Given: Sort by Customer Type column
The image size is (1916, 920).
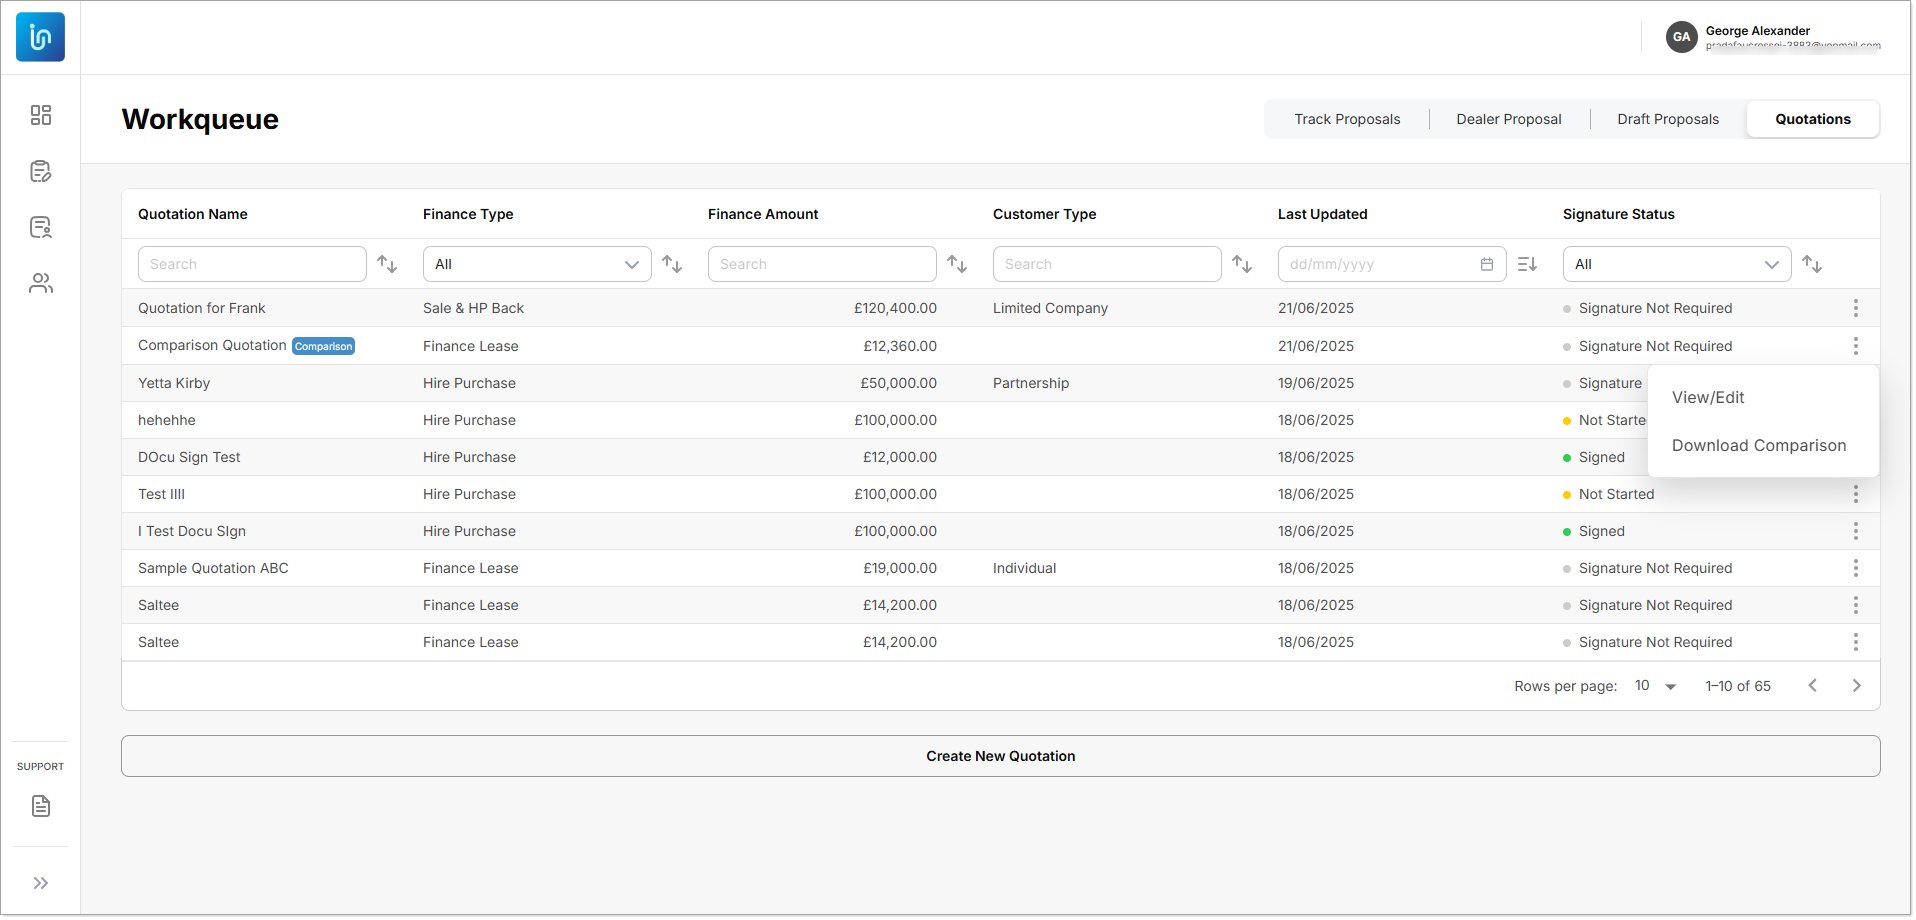Looking at the screenshot, I should (1242, 264).
